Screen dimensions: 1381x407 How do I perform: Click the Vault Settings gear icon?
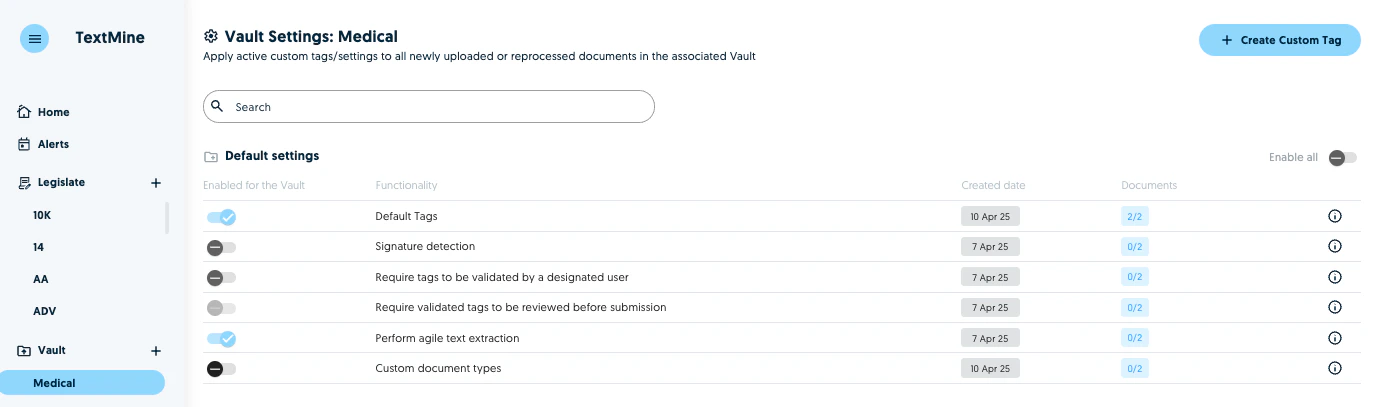[211, 37]
